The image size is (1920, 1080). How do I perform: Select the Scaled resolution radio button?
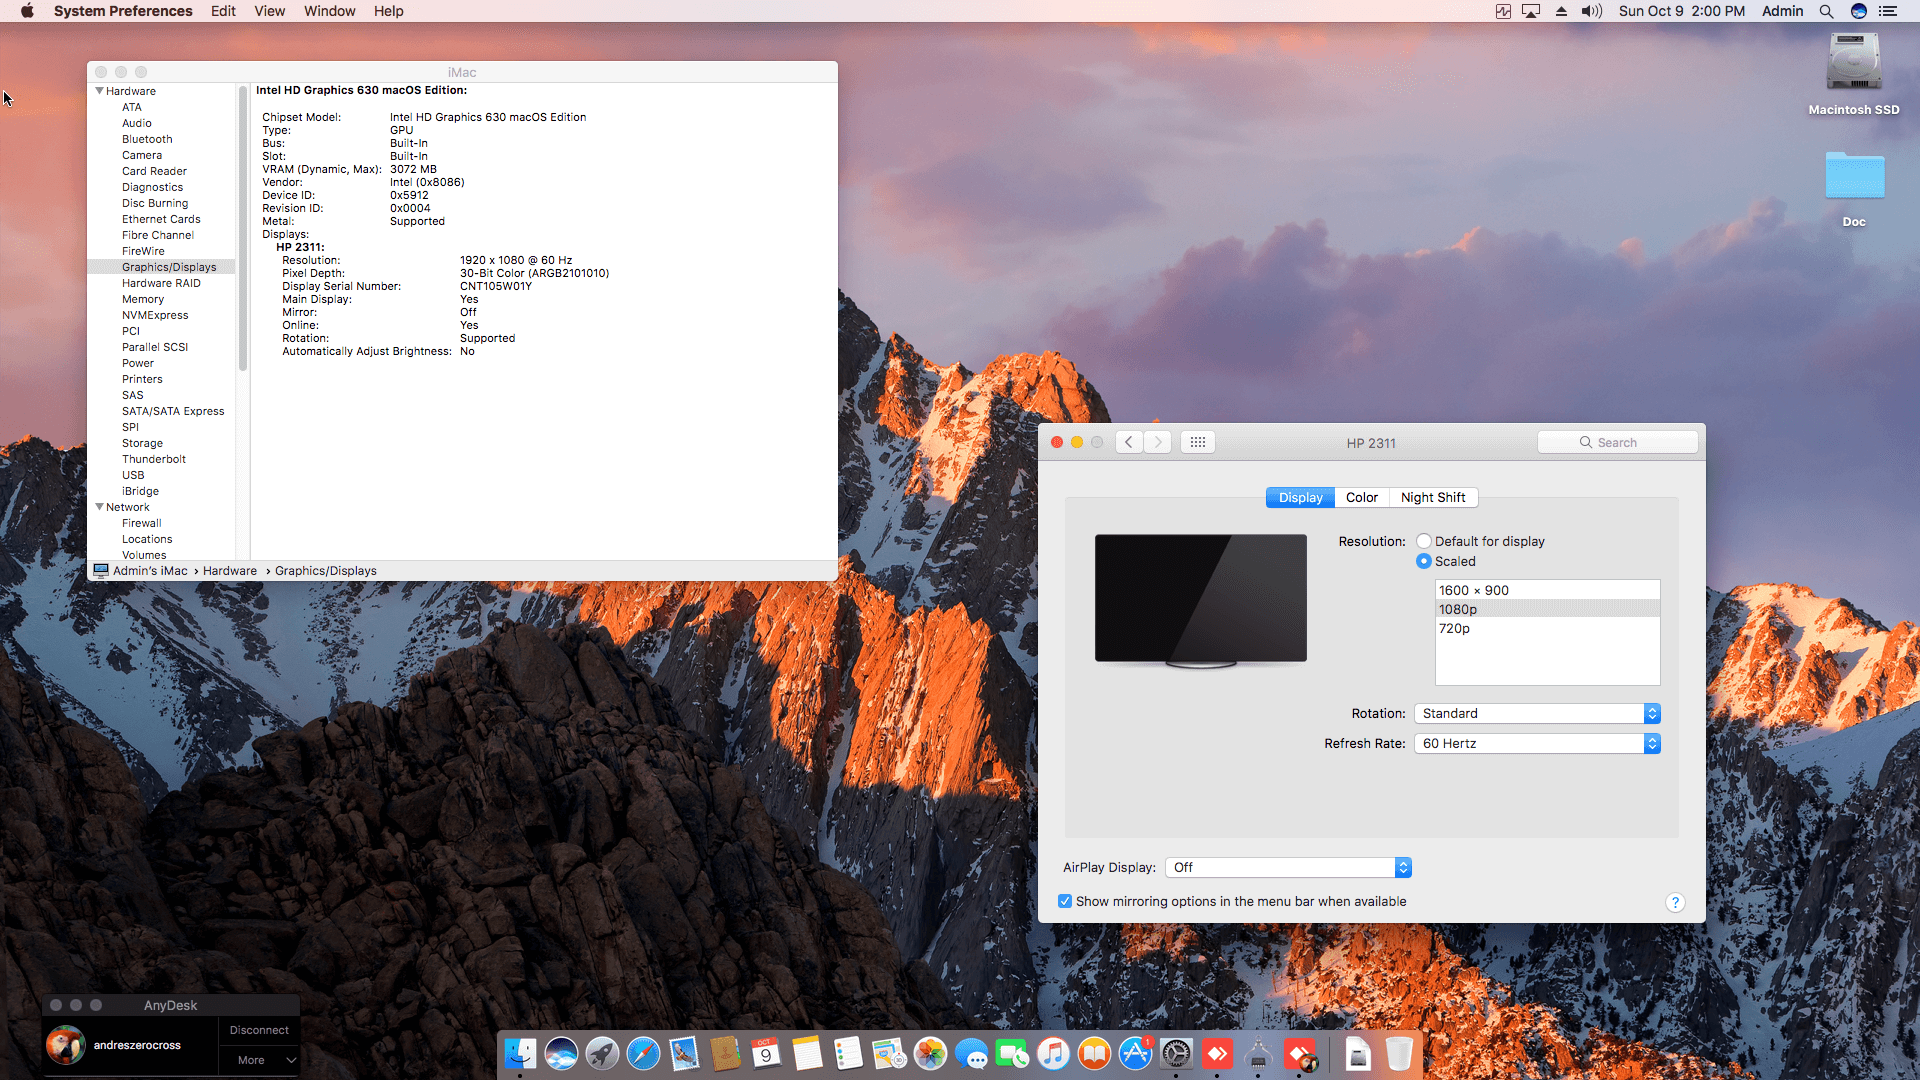1424,561
